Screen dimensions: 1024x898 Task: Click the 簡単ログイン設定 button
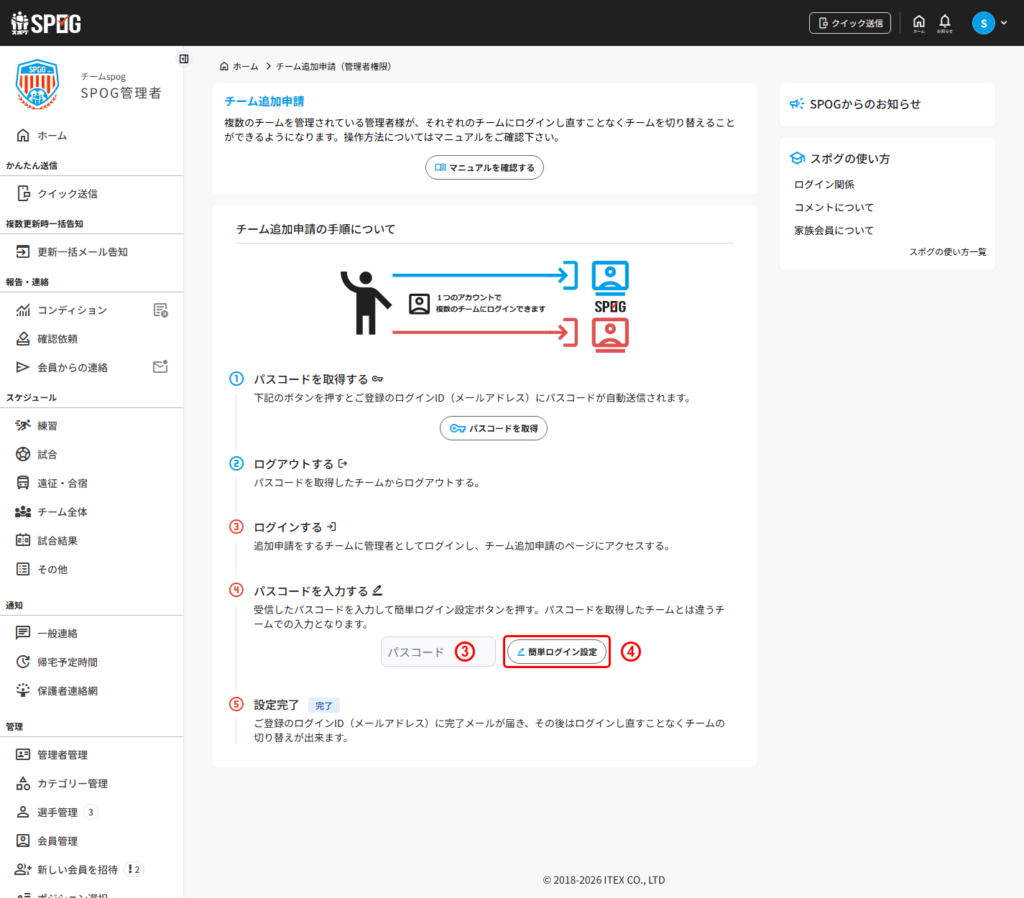click(556, 652)
